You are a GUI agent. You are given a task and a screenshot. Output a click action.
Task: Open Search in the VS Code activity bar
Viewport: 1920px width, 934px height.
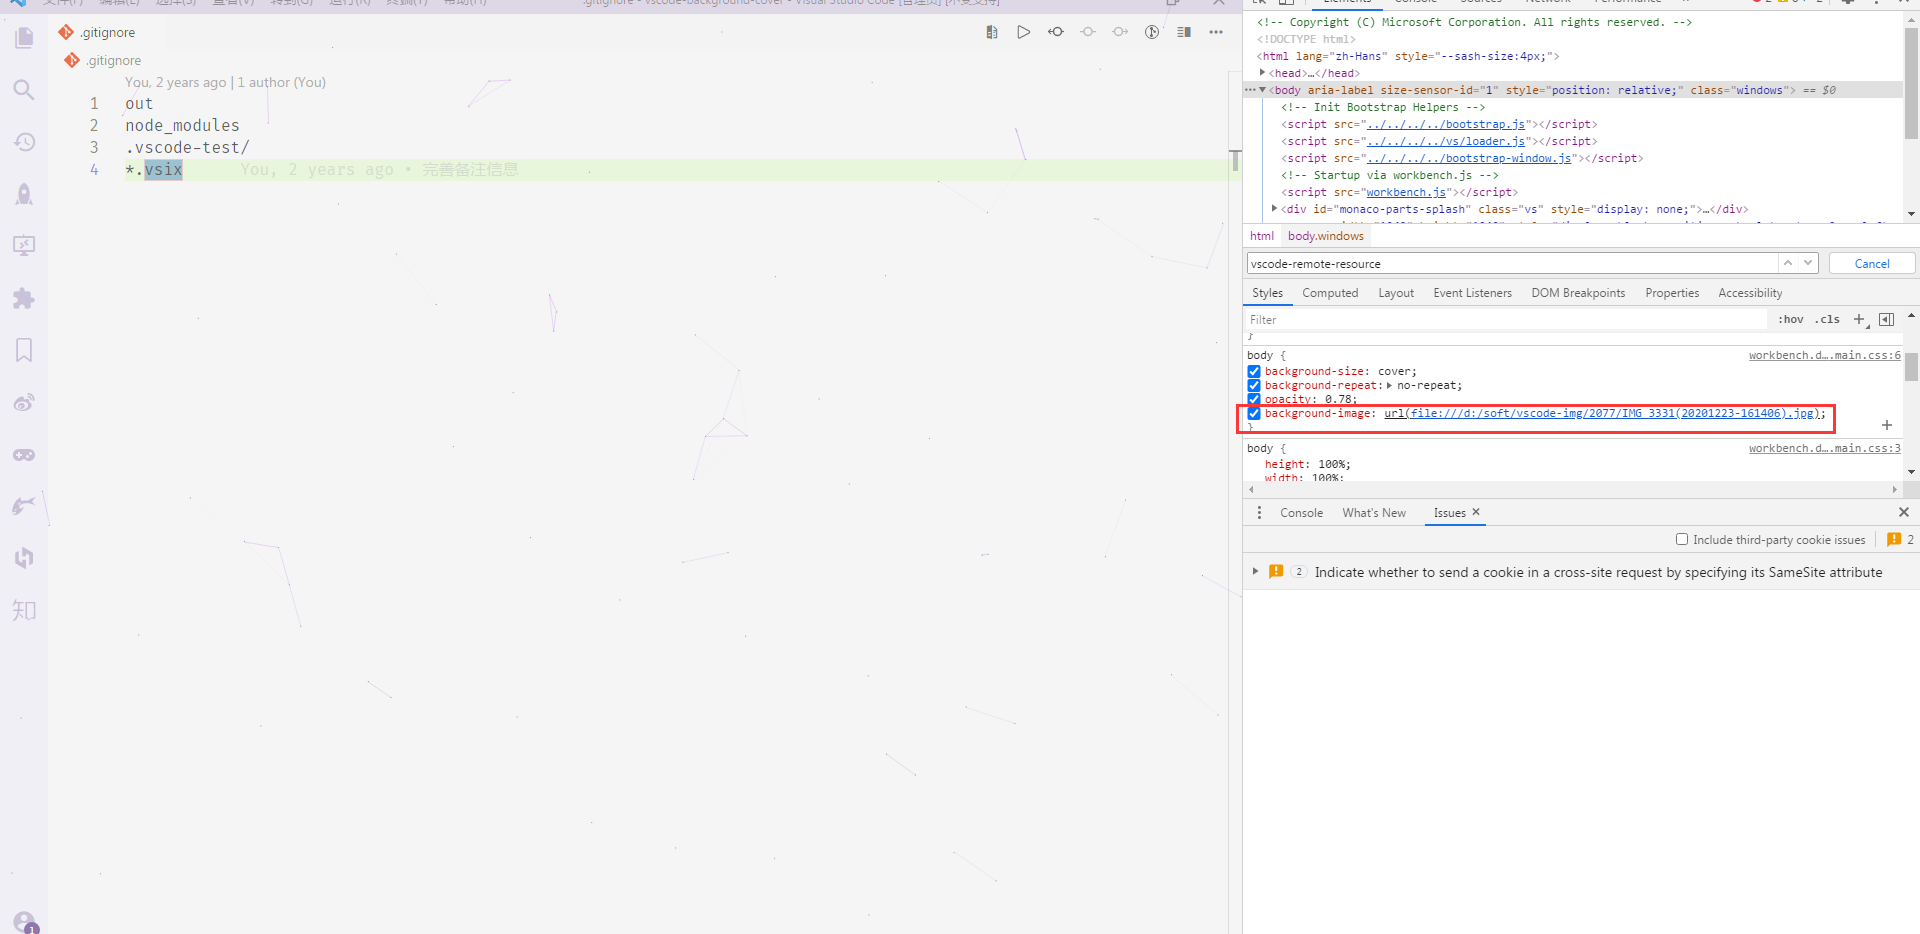[x=24, y=89]
